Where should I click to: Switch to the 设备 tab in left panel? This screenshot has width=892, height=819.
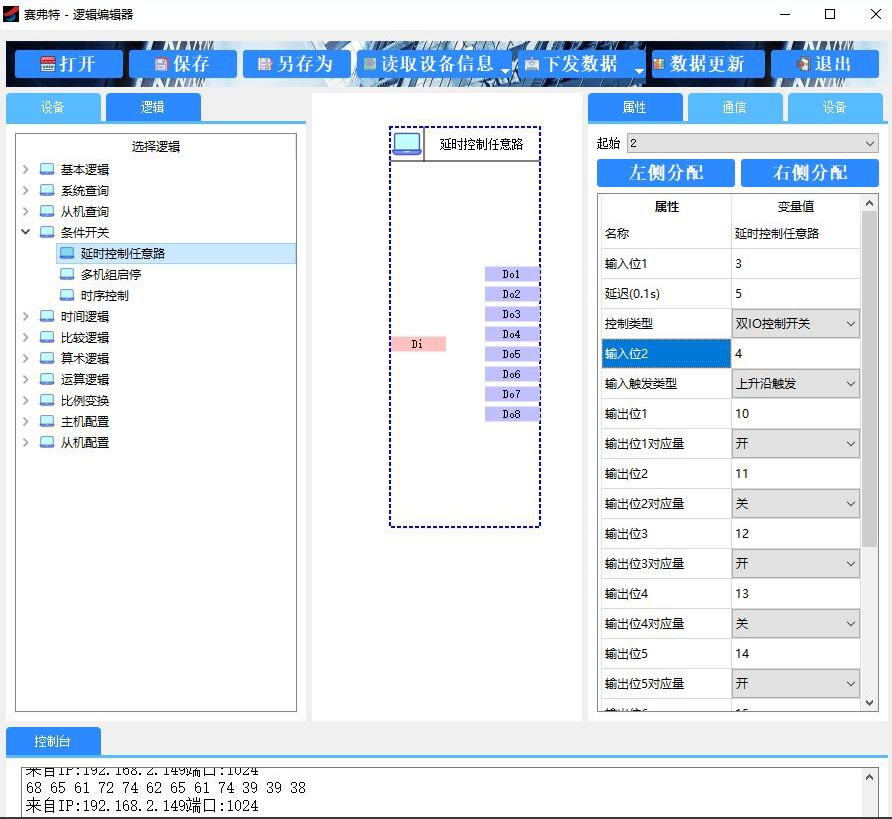click(x=53, y=108)
